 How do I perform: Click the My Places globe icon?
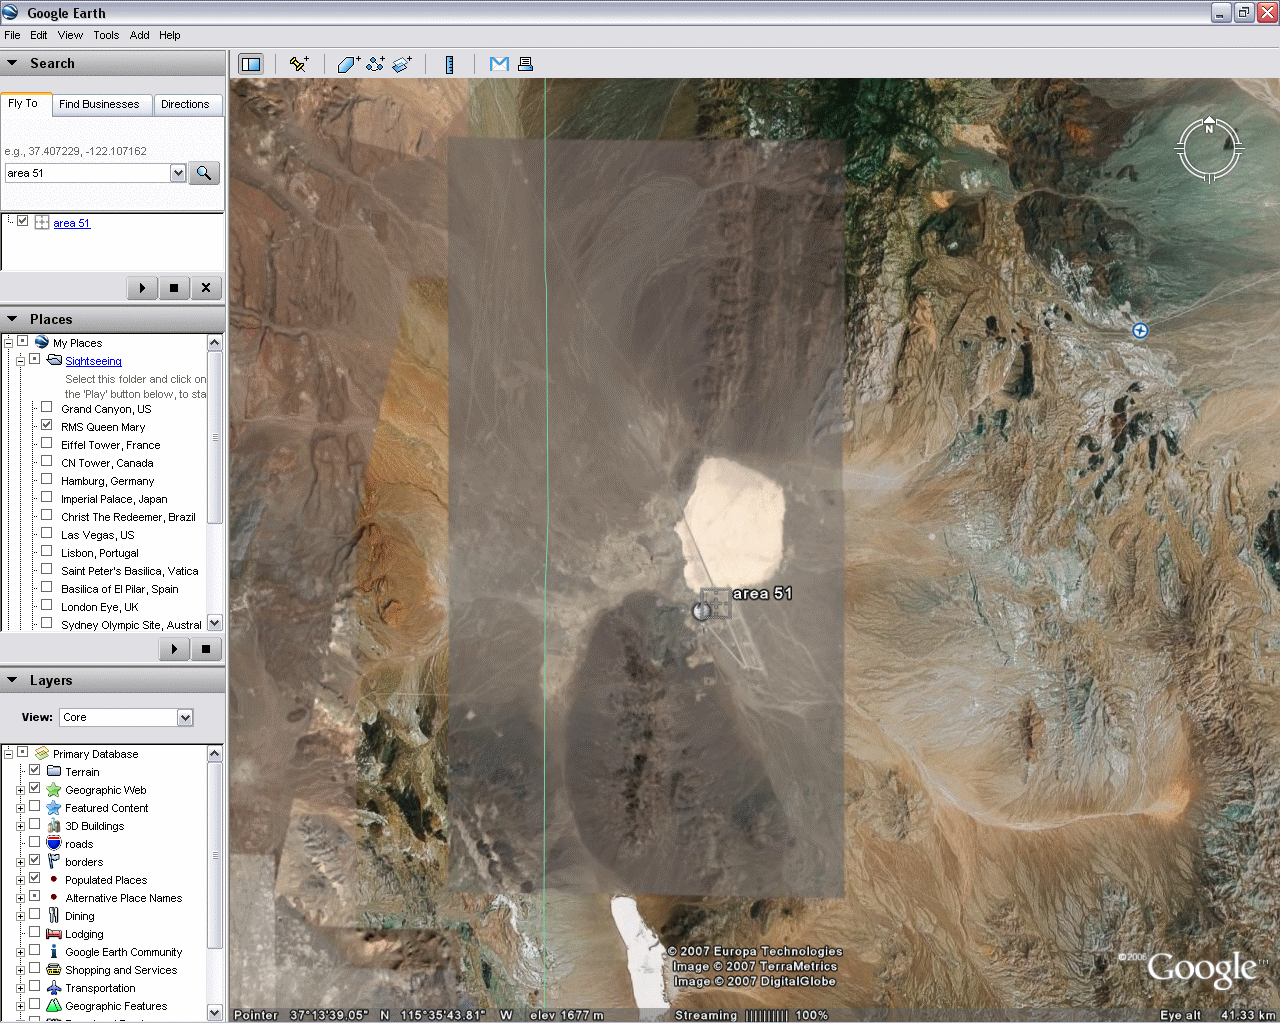click(x=42, y=342)
